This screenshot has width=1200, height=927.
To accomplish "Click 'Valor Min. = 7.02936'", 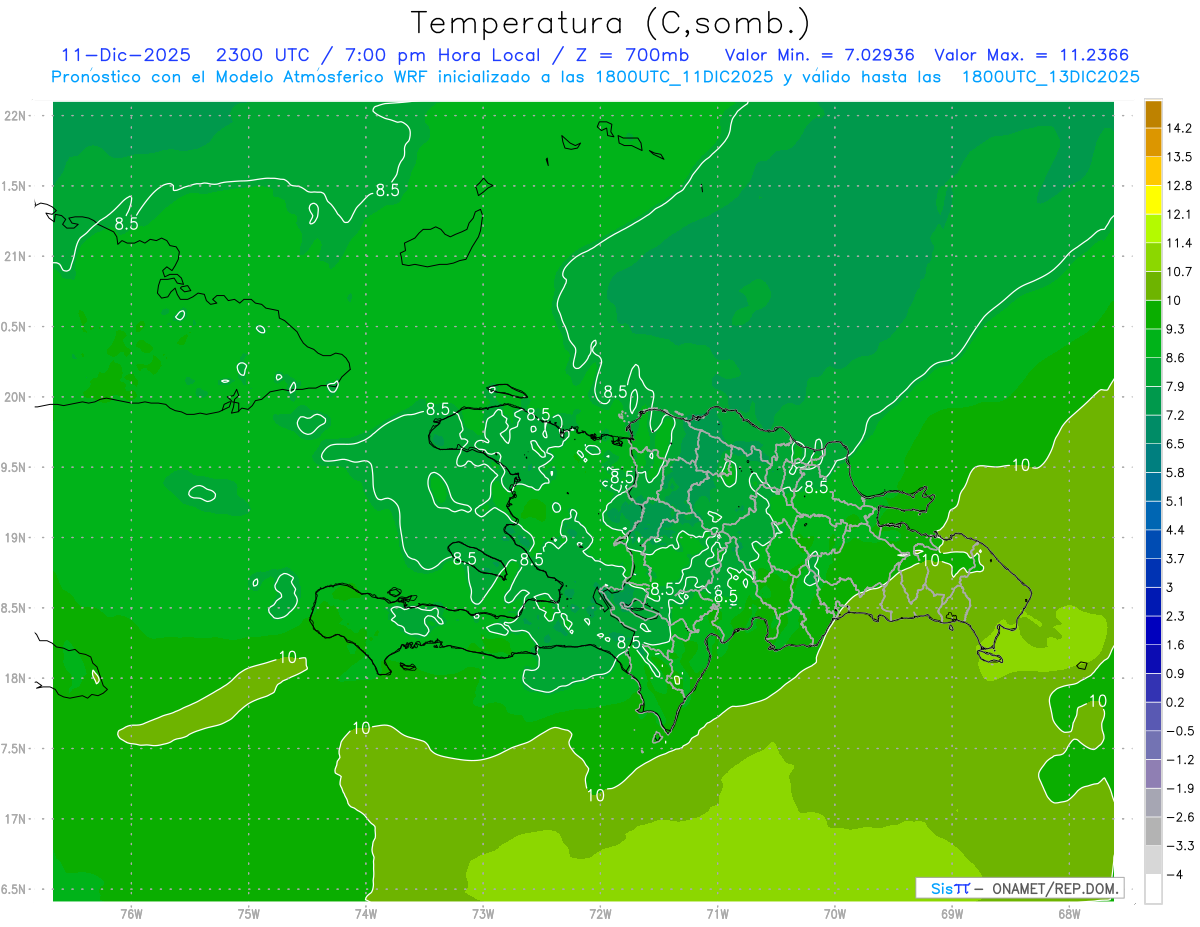I will 820,55.
